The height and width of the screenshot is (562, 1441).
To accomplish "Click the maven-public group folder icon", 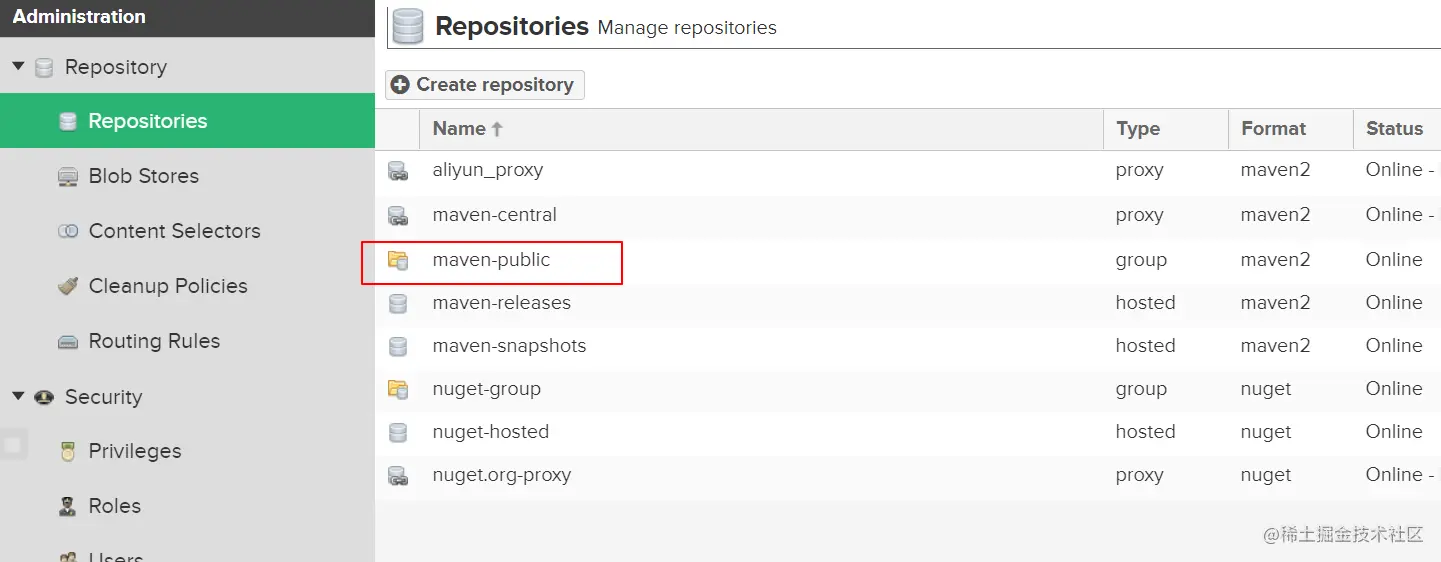I will pyautogui.click(x=398, y=261).
